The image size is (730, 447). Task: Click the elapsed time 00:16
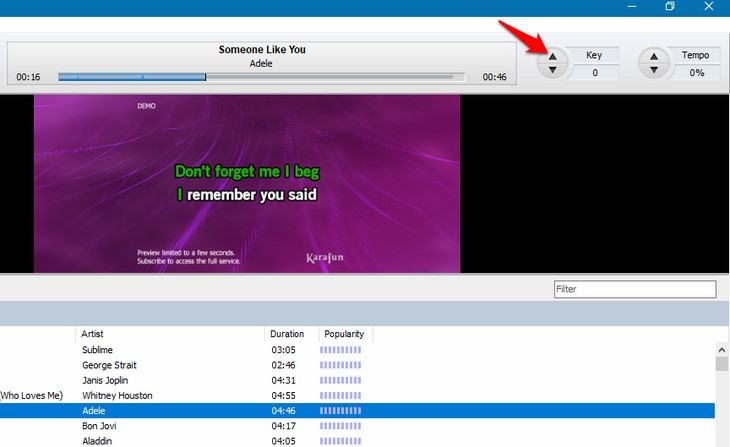(x=28, y=77)
